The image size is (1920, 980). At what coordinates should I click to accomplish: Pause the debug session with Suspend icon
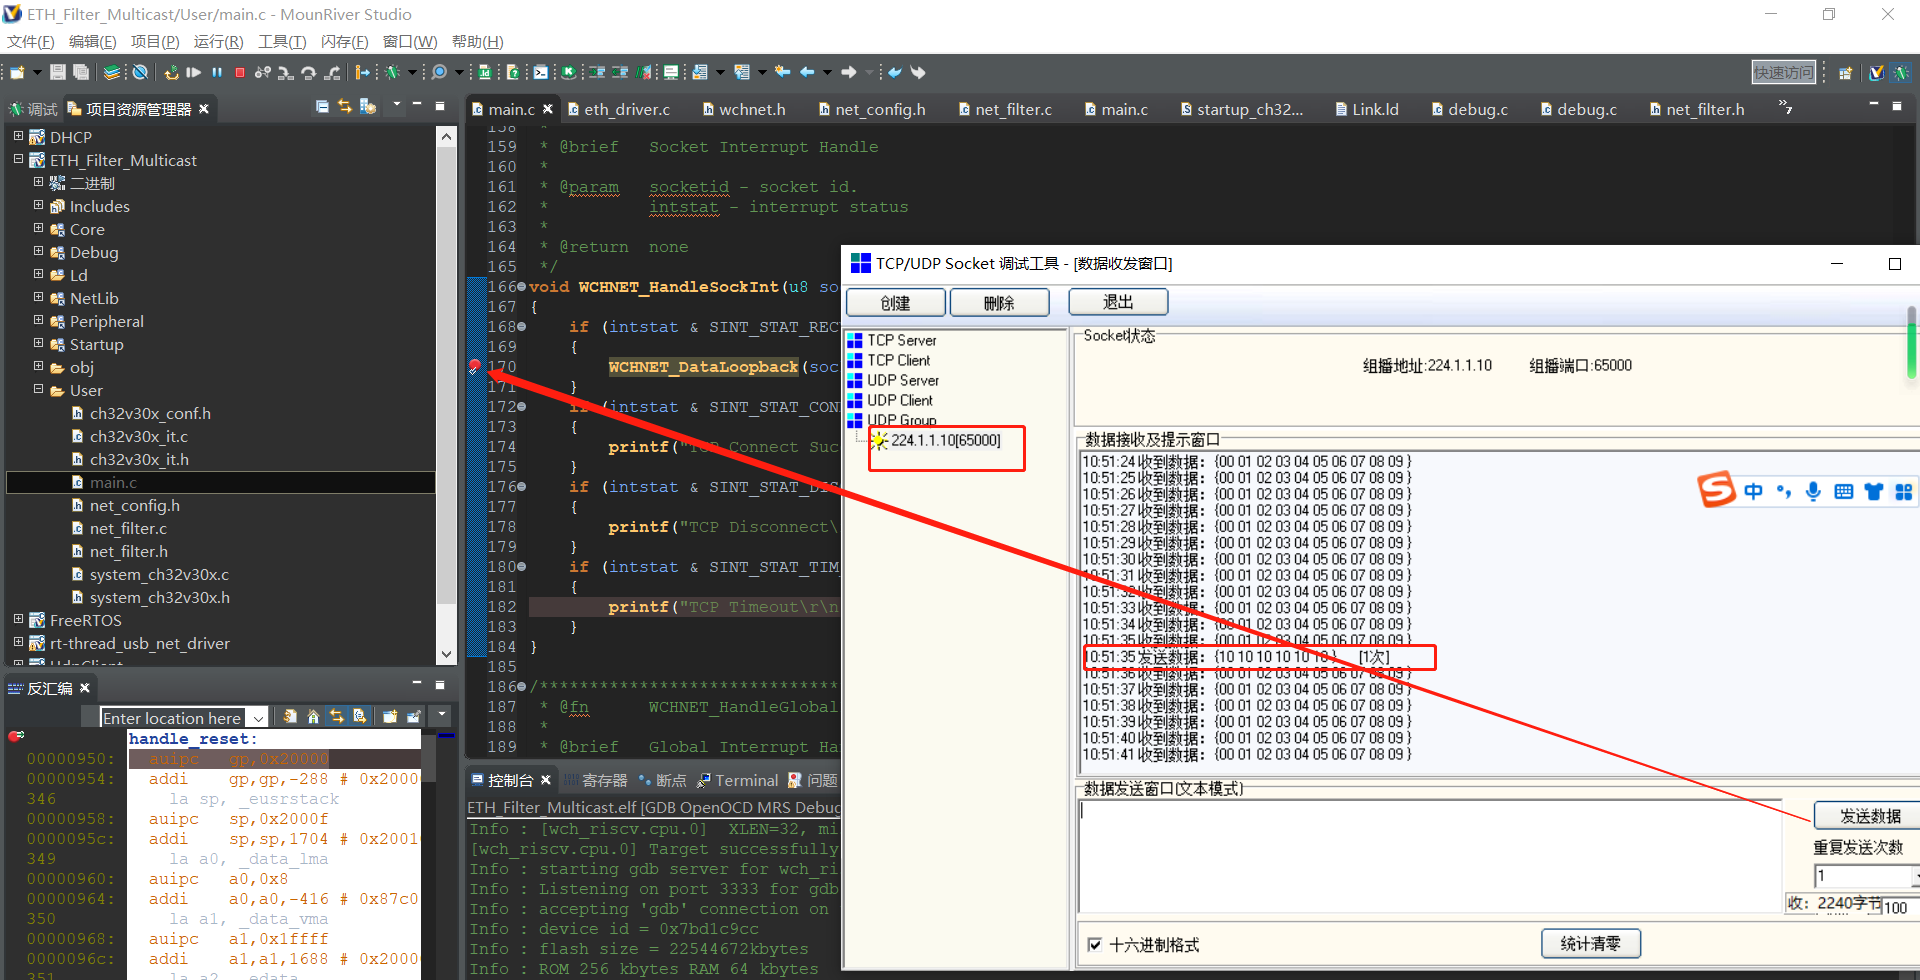[x=217, y=73]
